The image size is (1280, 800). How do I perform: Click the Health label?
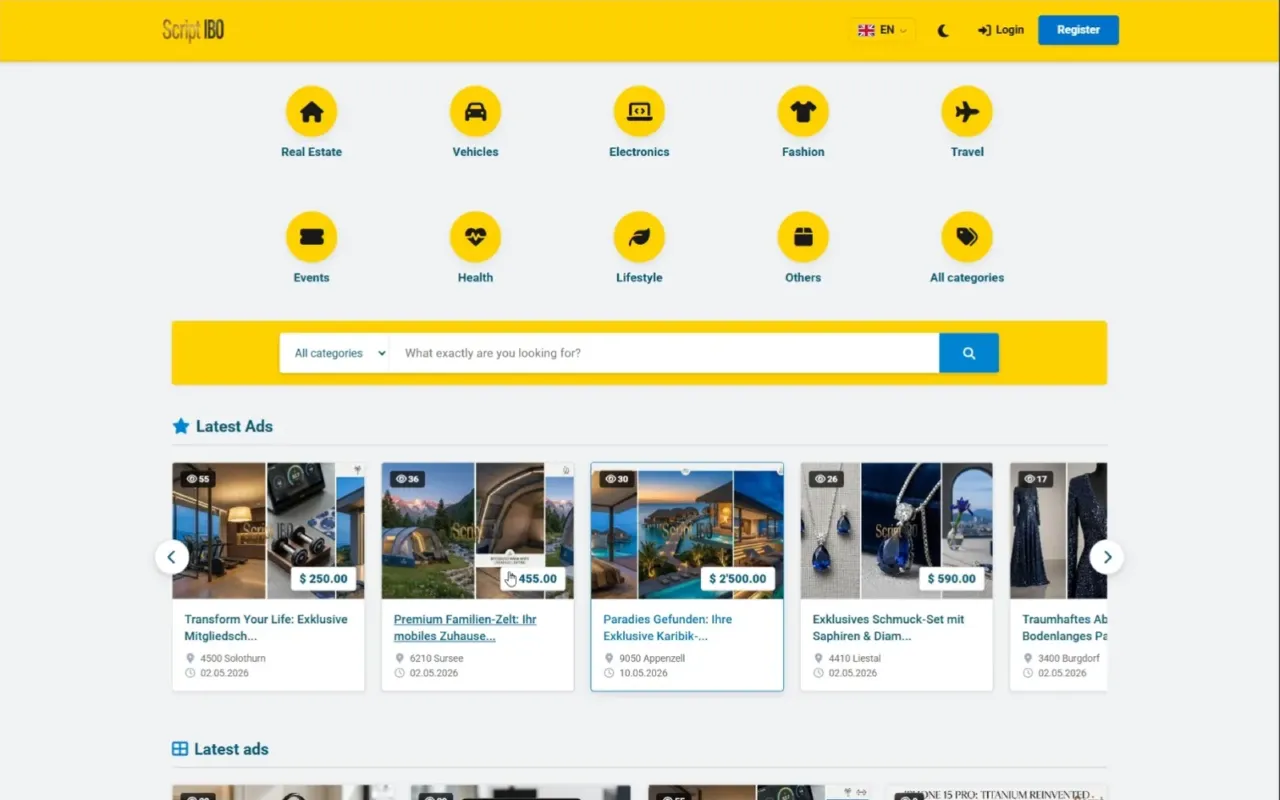click(x=475, y=278)
